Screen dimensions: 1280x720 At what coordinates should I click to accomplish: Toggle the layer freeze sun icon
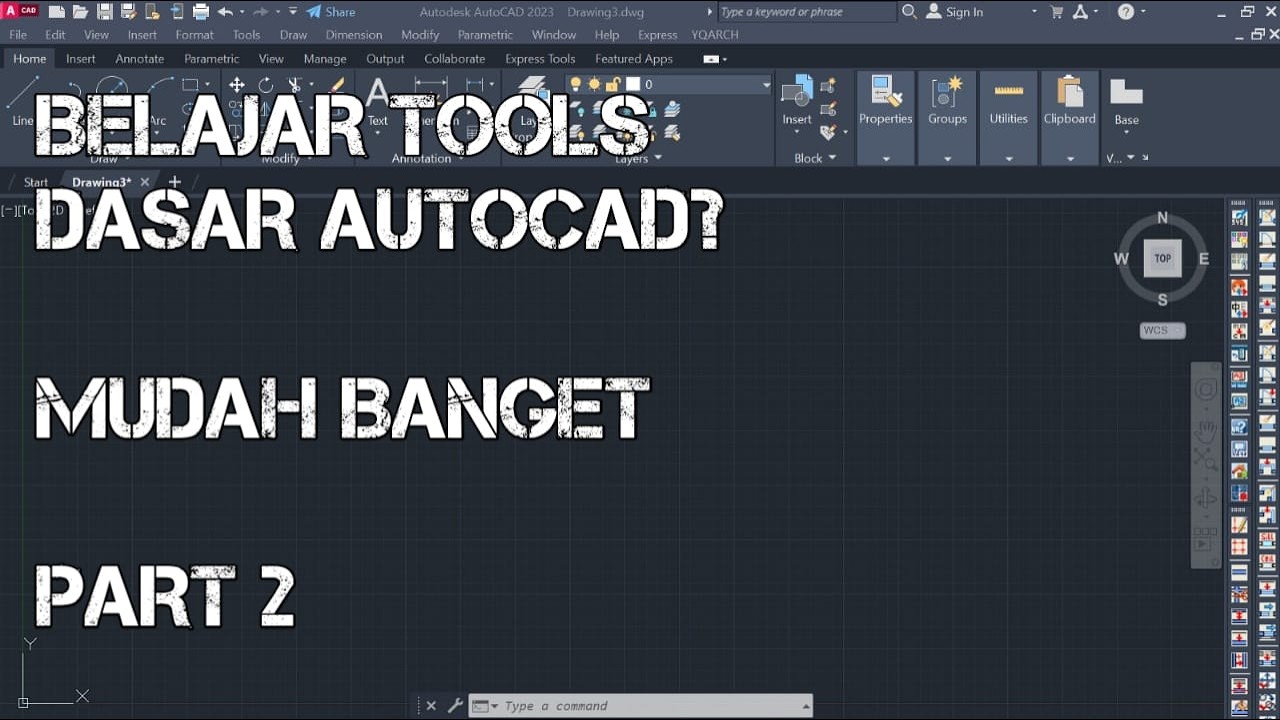pos(595,84)
